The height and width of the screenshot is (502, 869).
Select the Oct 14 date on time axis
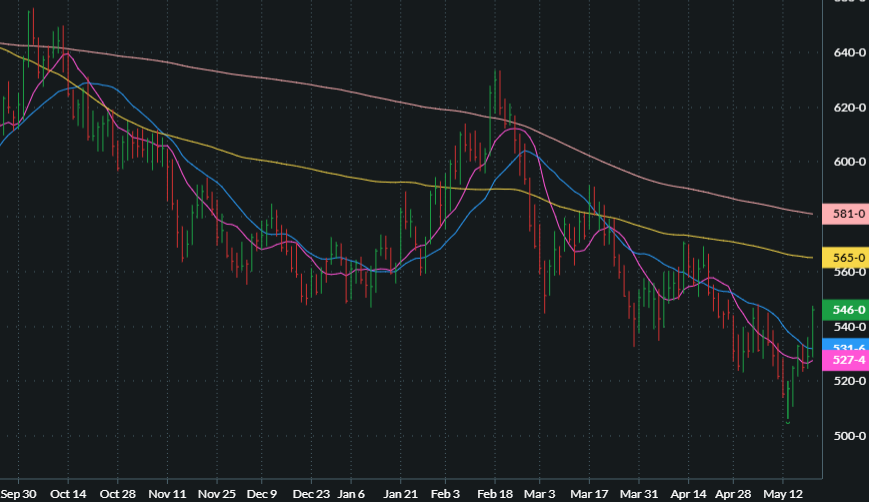click(68, 493)
